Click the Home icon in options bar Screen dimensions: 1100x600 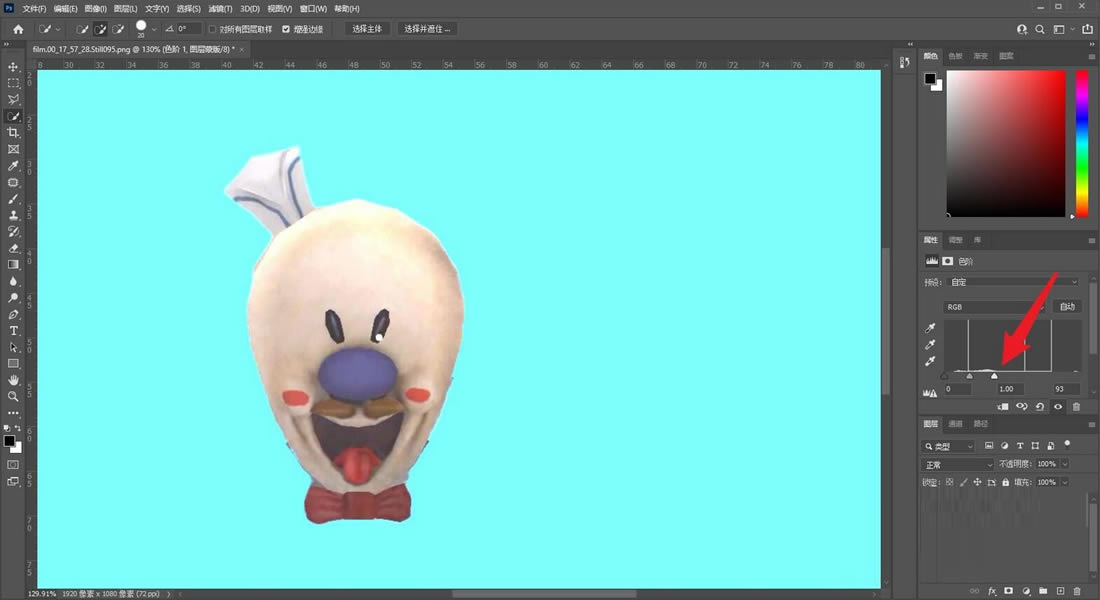[18, 29]
